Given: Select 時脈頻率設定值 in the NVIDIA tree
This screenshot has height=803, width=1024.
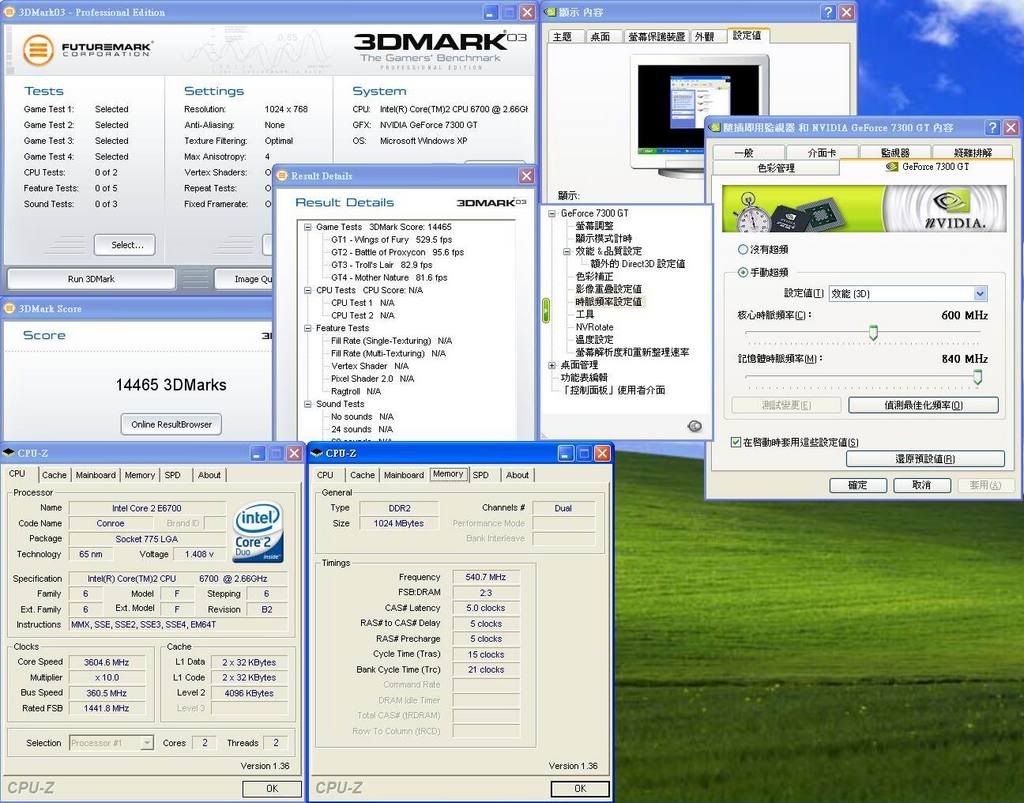Looking at the screenshot, I should tap(608, 302).
